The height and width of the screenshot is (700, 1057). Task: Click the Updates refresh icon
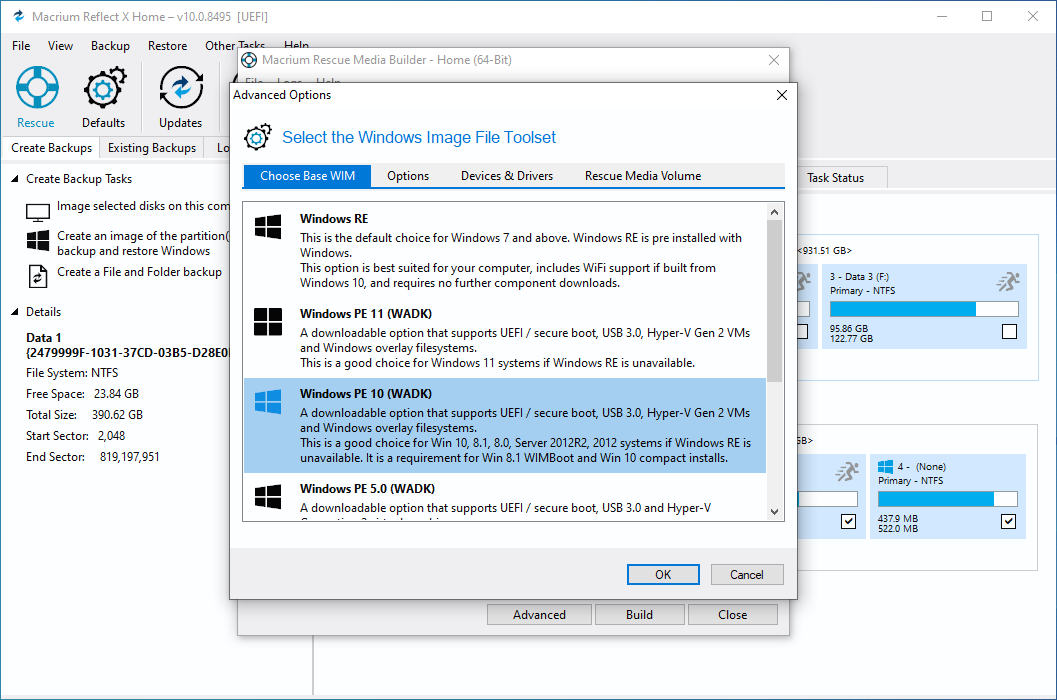pos(181,88)
